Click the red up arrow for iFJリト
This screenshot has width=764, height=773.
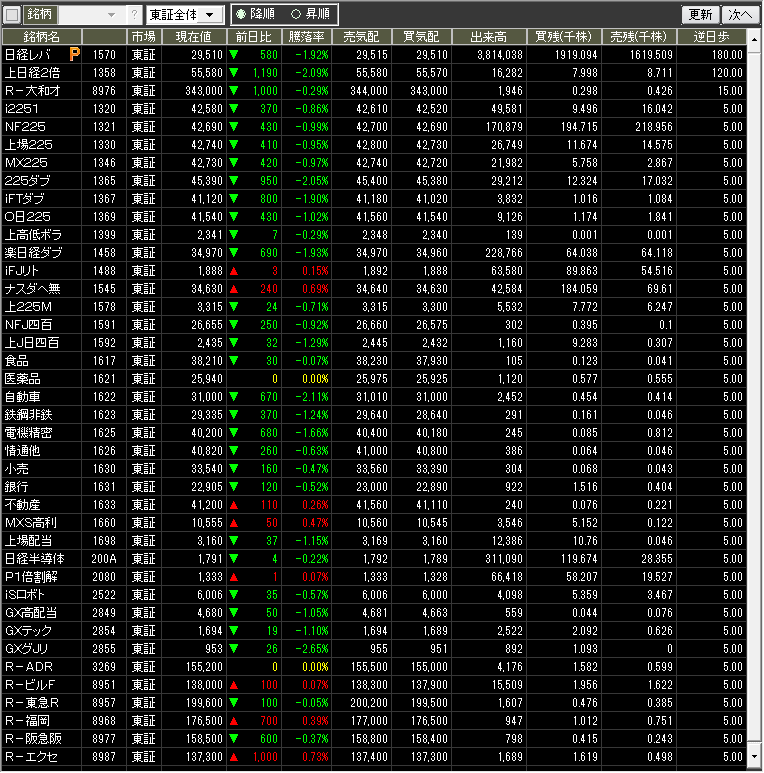point(234,271)
